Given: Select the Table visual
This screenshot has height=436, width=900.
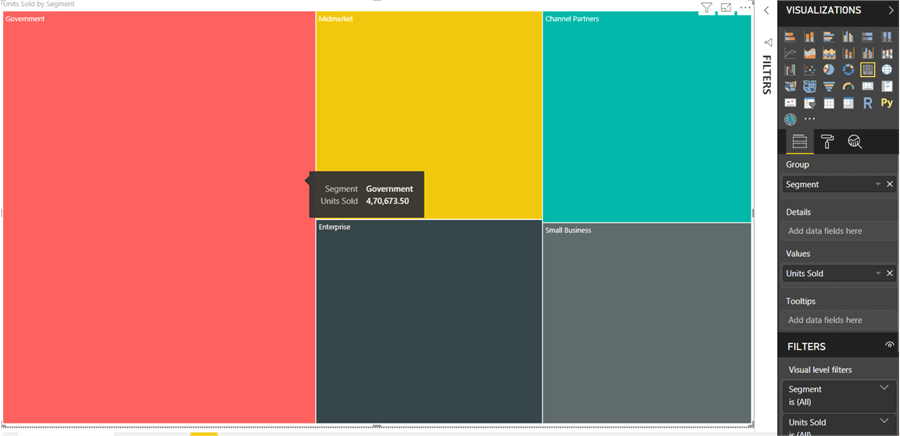Looking at the screenshot, I should (829, 103).
